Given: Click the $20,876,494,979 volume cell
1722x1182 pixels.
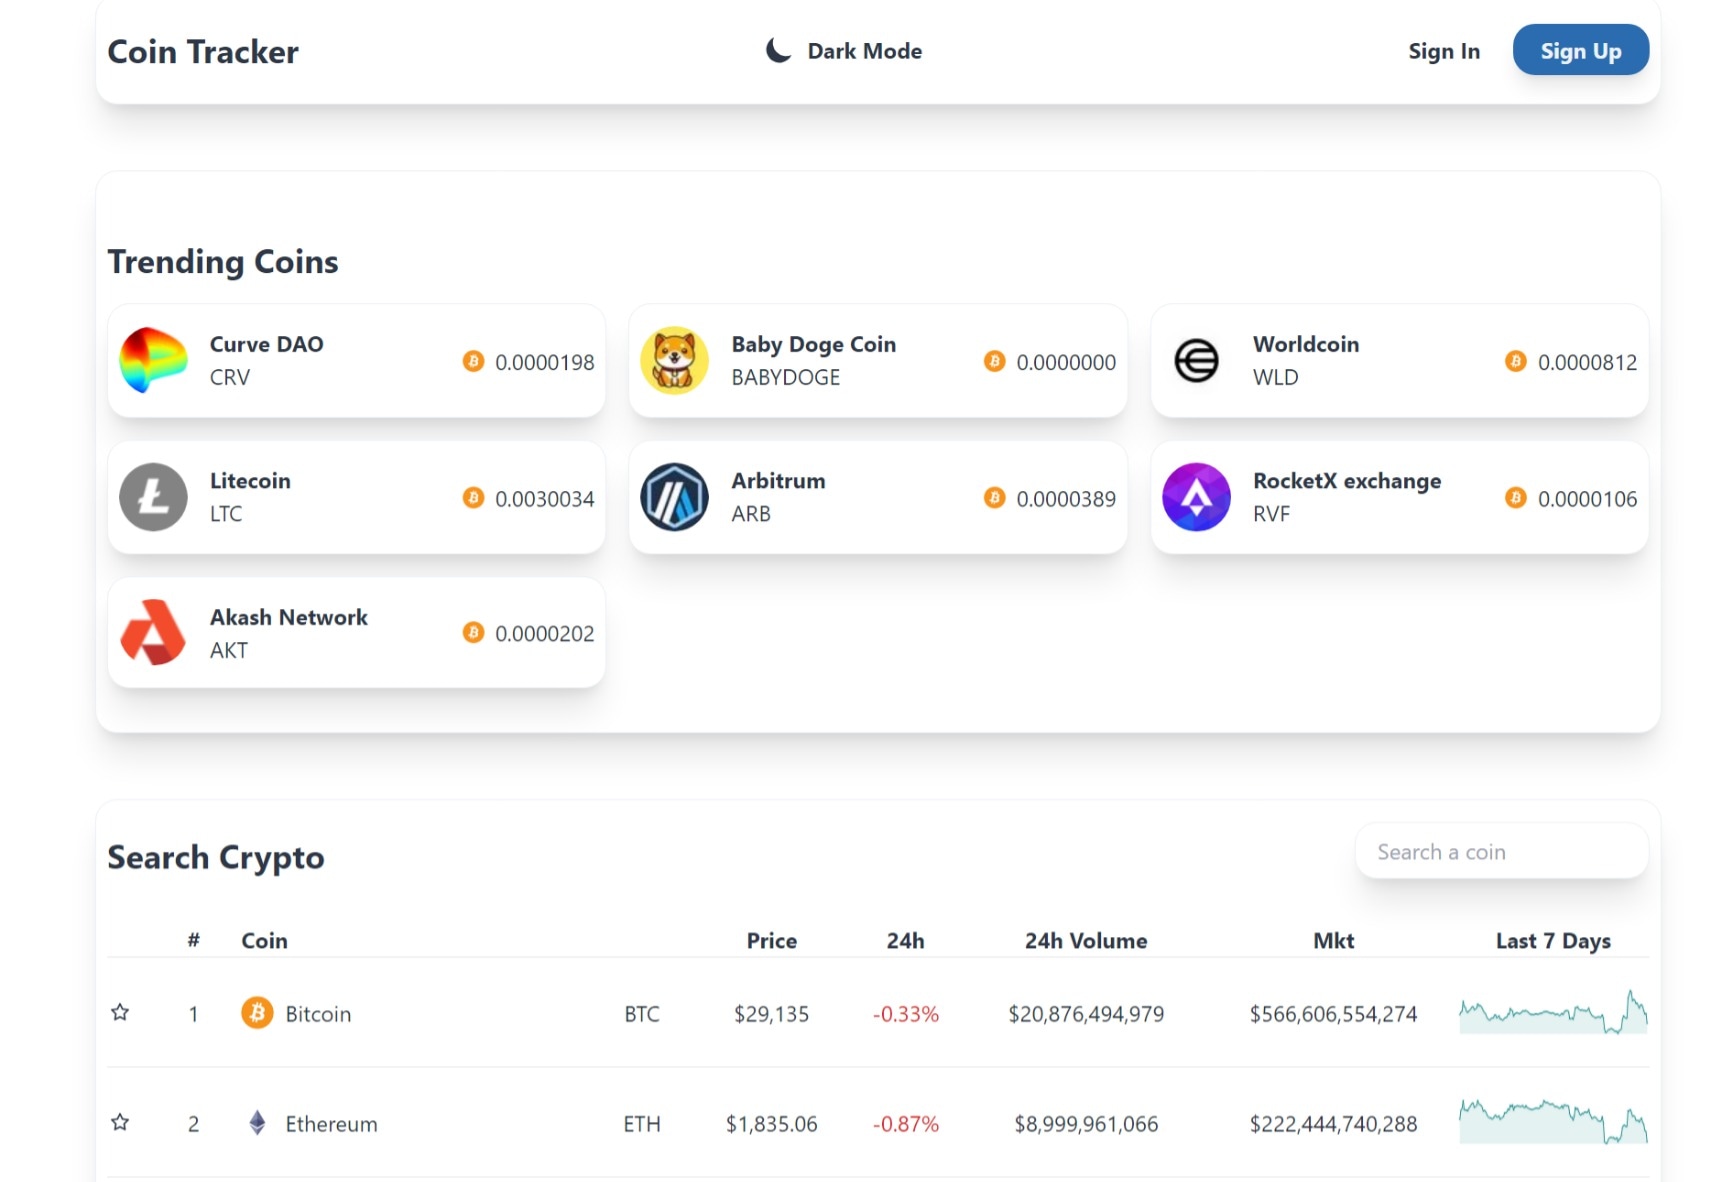Looking at the screenshot, I should click(x=1086, y=1014).
